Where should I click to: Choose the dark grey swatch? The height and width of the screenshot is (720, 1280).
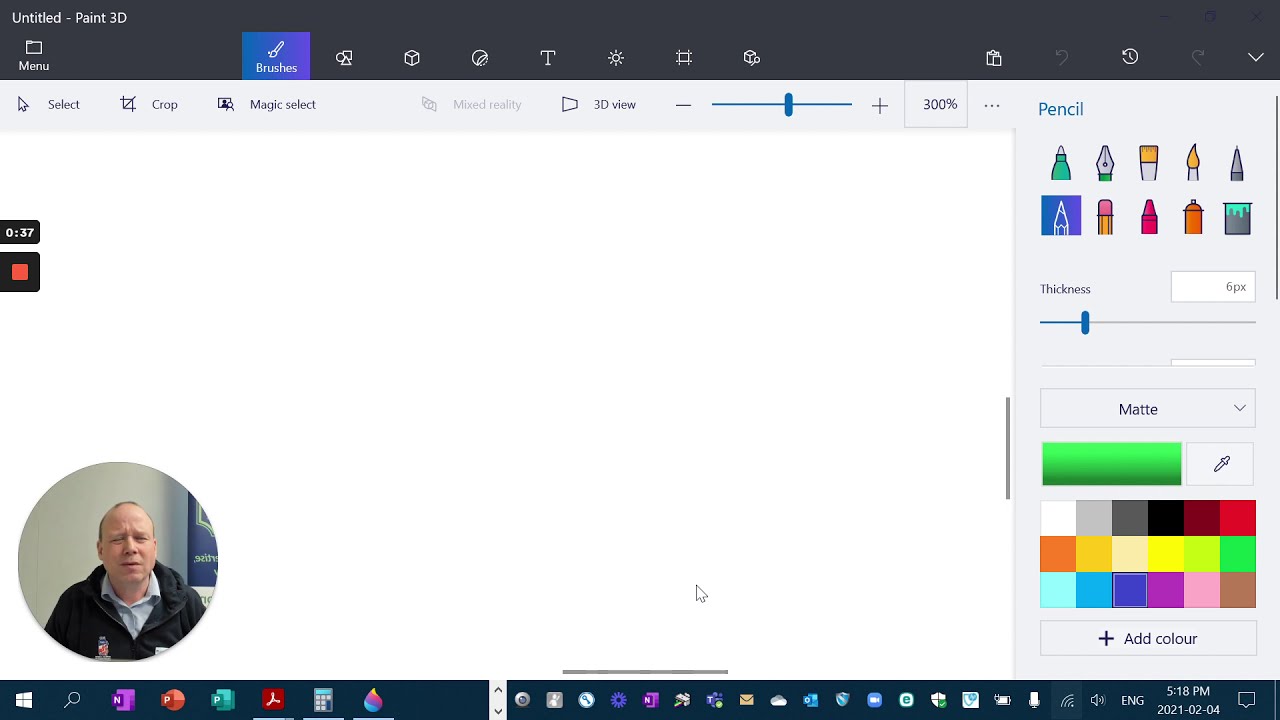click(1130, 518)
